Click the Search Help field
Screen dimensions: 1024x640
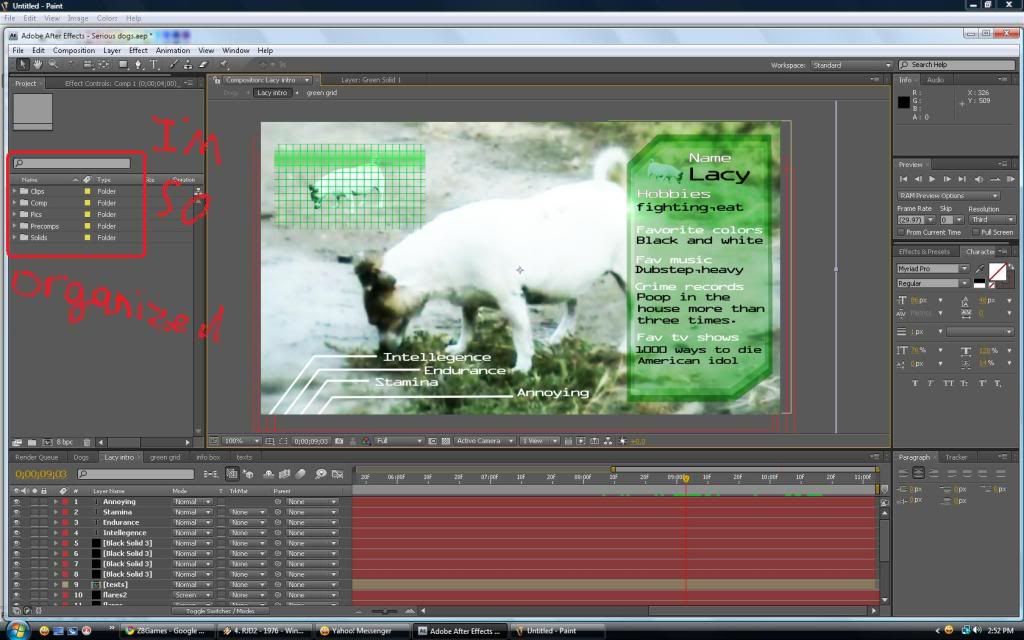point(955,65)
